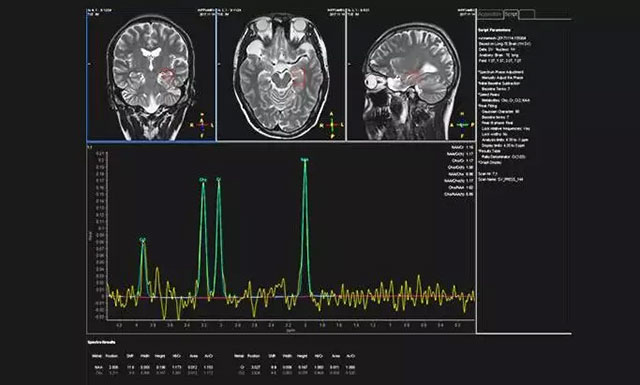The image size is (640, 385).
Task: Select the sagittal T2 brain viewport
Action: pos(411,76)
